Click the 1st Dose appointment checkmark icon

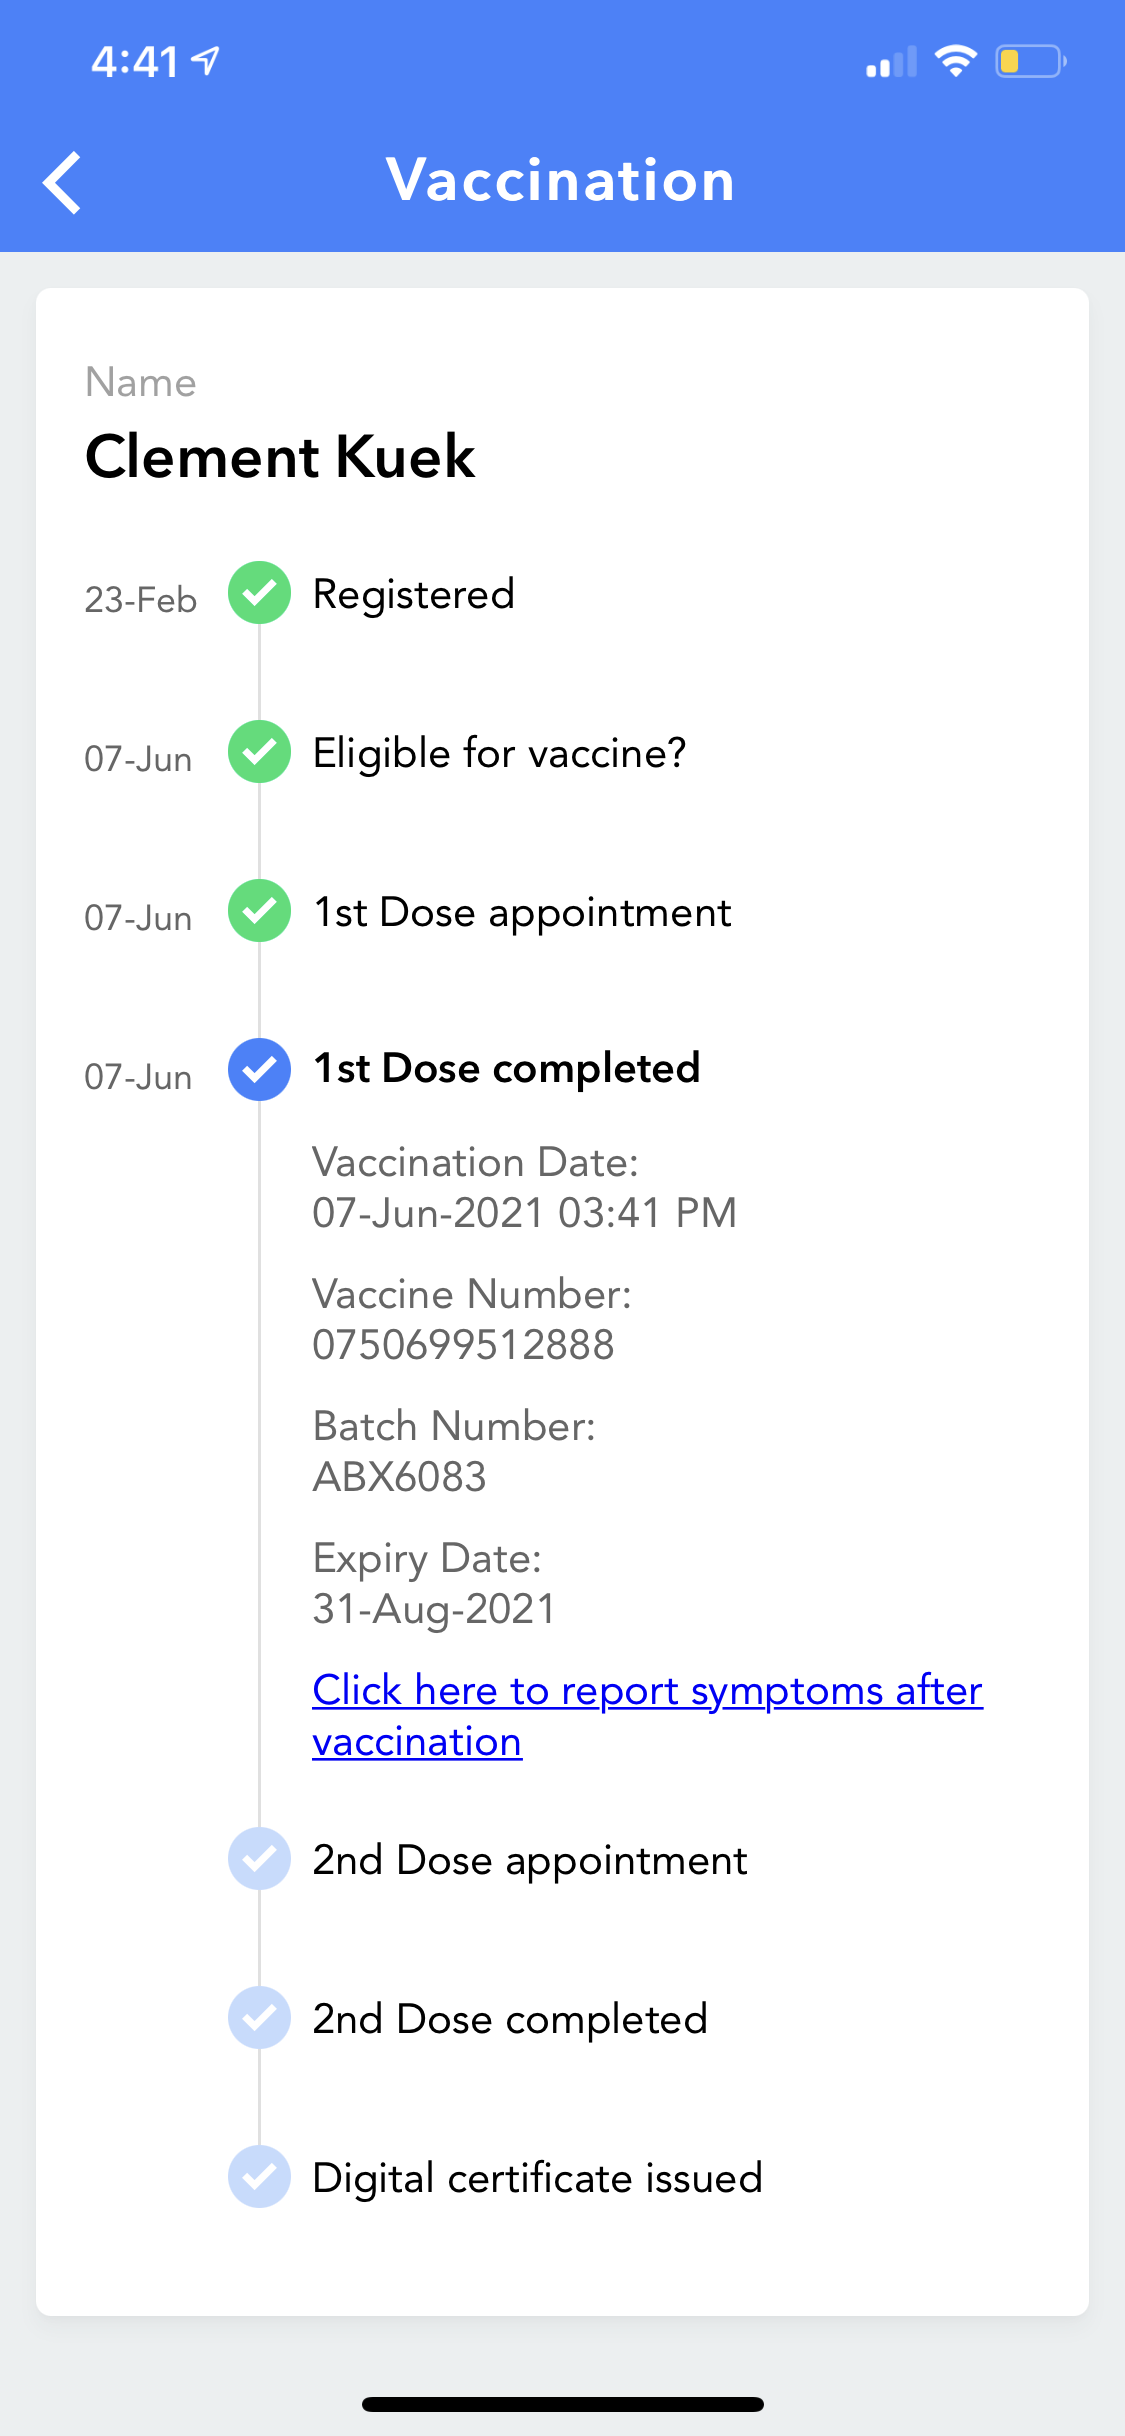[x=259, y=911]
